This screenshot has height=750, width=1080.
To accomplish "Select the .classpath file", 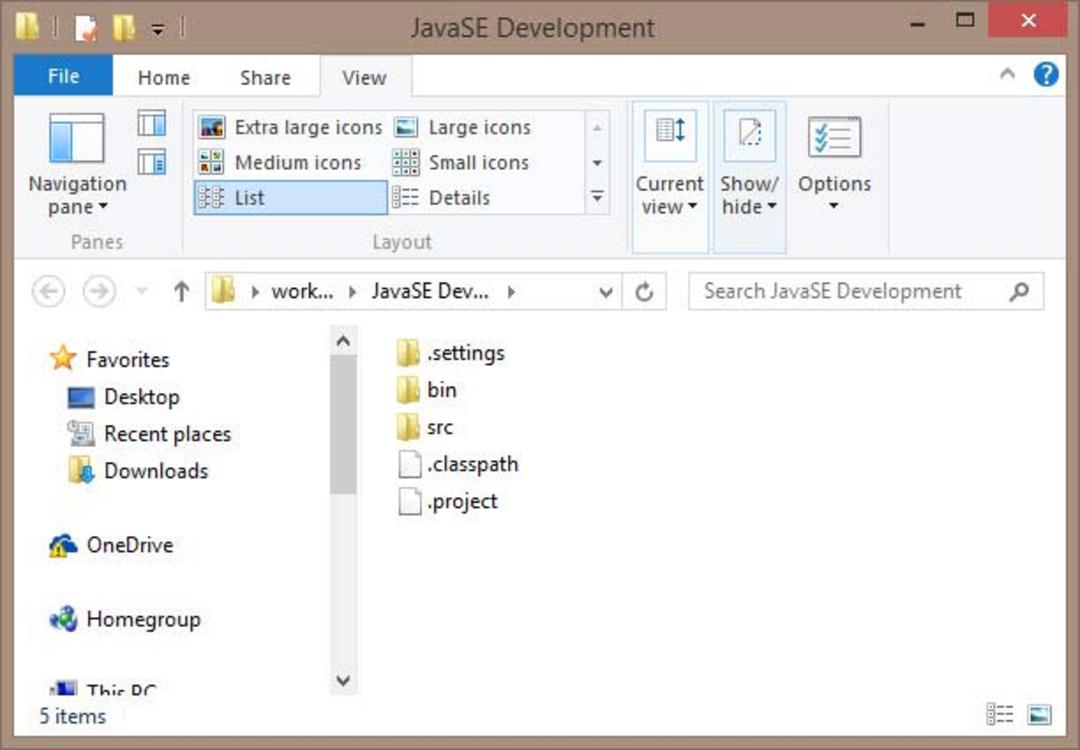I will [x=458, y=464].
